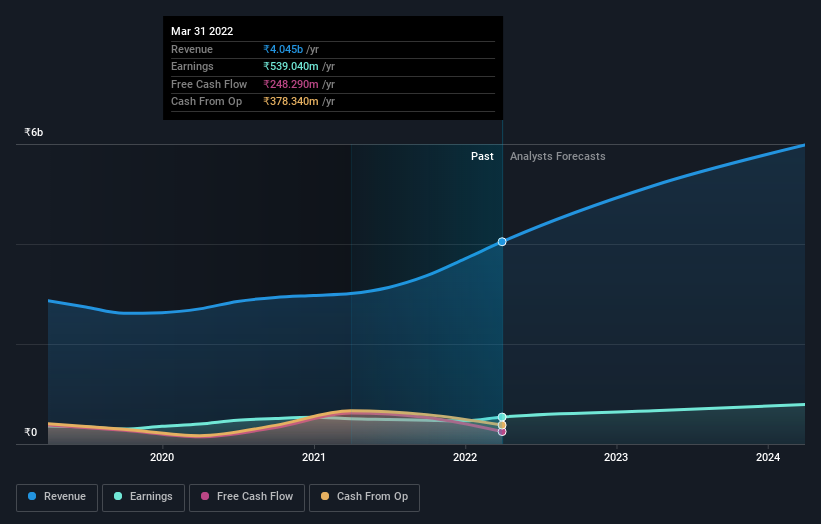
Task: Click the ₹4.045b revenue value
Action: click(283, 49)
